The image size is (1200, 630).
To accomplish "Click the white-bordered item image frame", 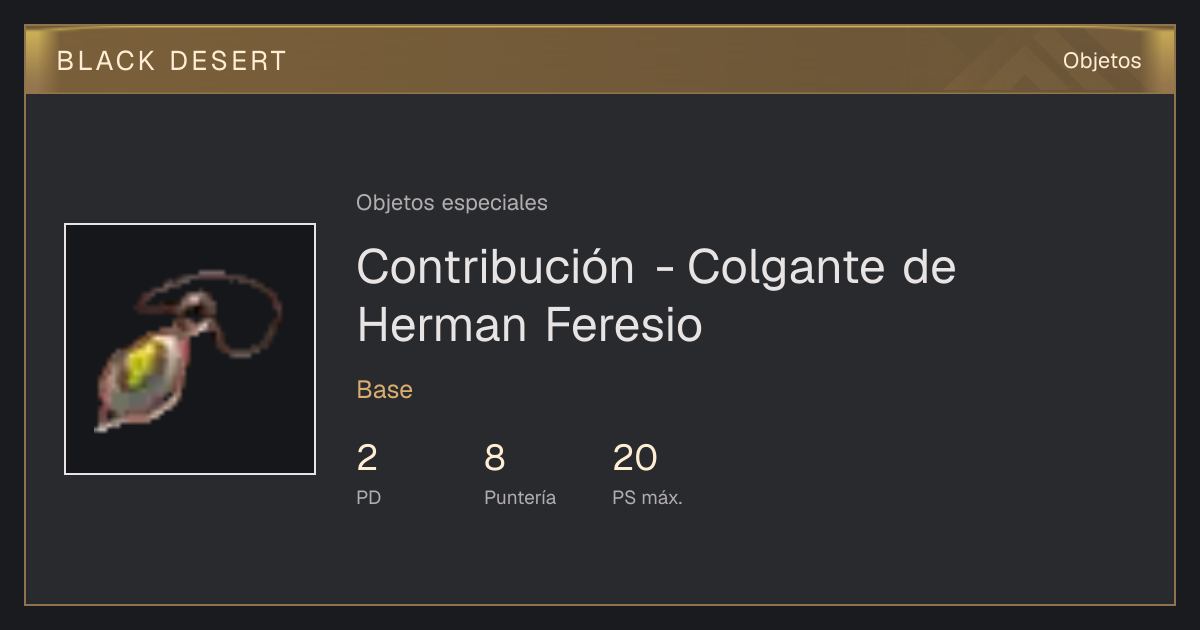I will [x=190, y=349].
